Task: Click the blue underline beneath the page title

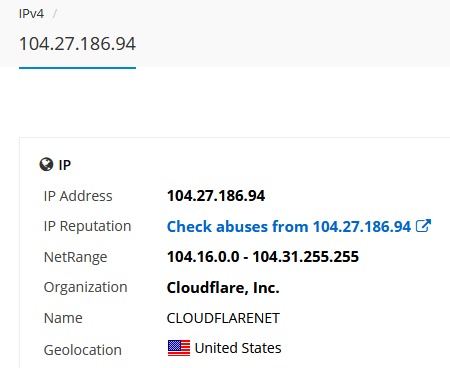Action: 77,68
